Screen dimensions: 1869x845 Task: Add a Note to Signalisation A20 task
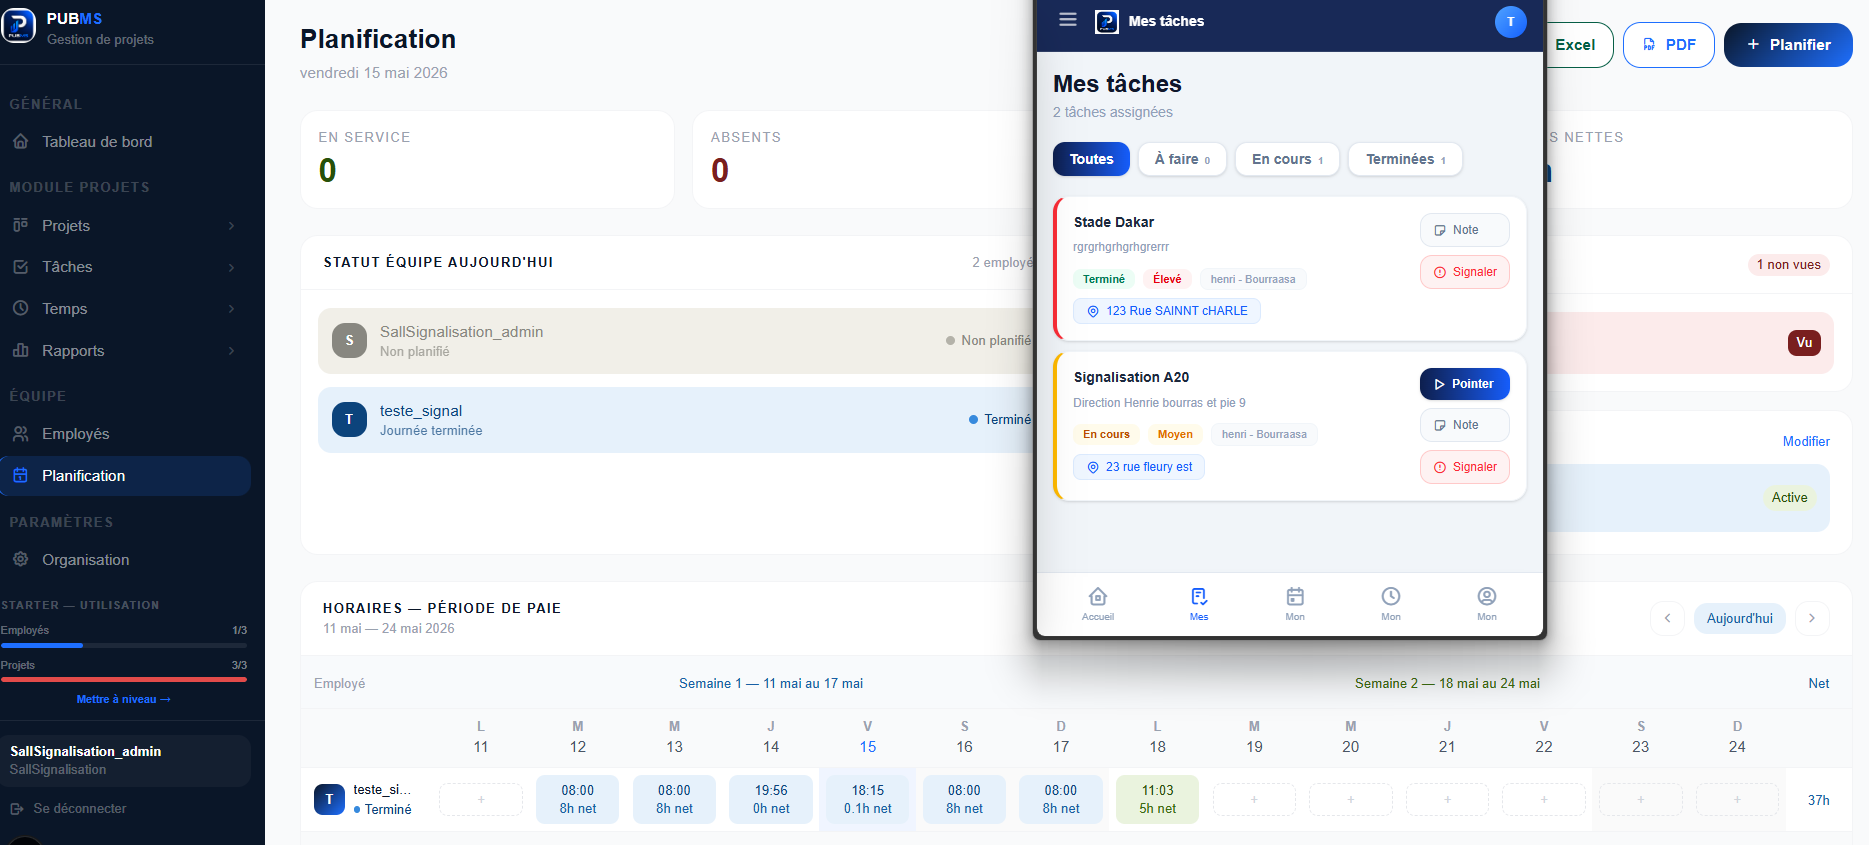coord(1464,425)
